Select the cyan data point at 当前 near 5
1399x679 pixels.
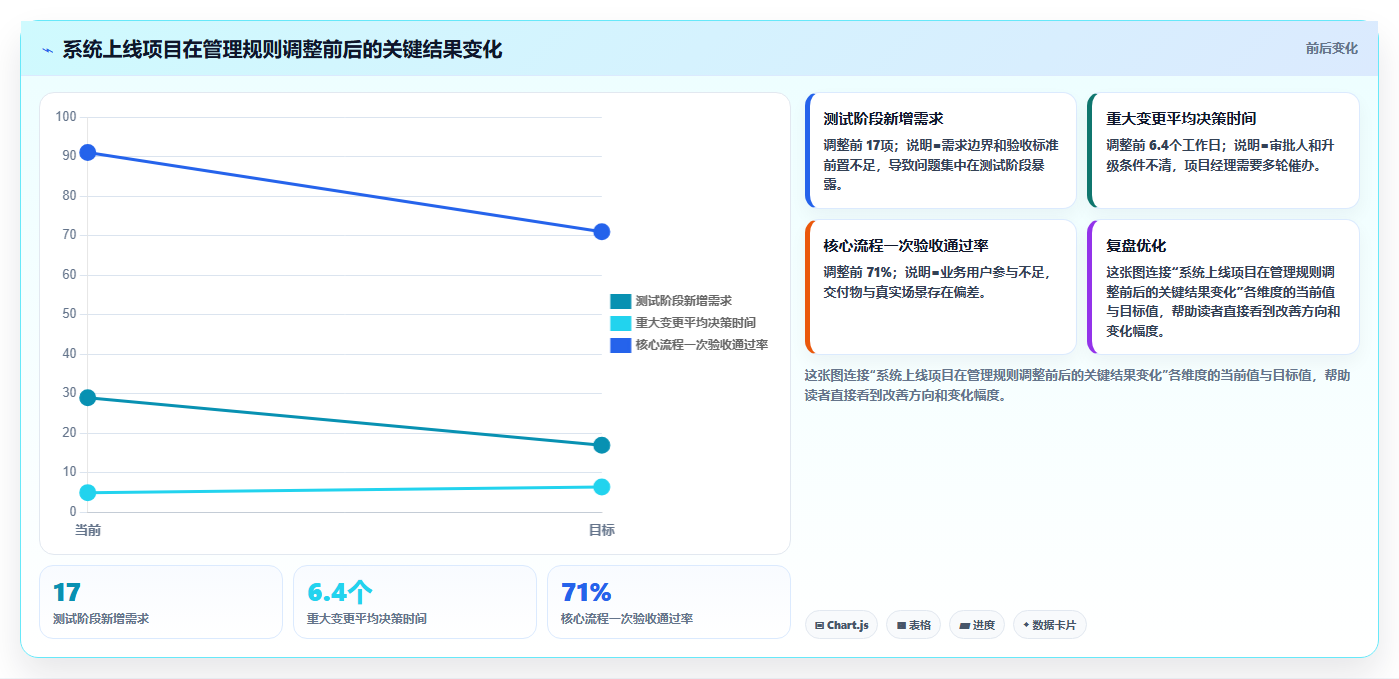pyautogui.click(x=88, y=493)
